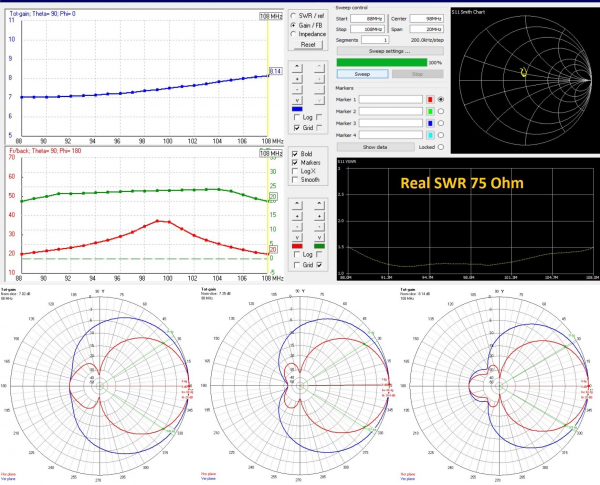
Task: Zoom out red trace scale with - button
Action: [x=297, y=227]
